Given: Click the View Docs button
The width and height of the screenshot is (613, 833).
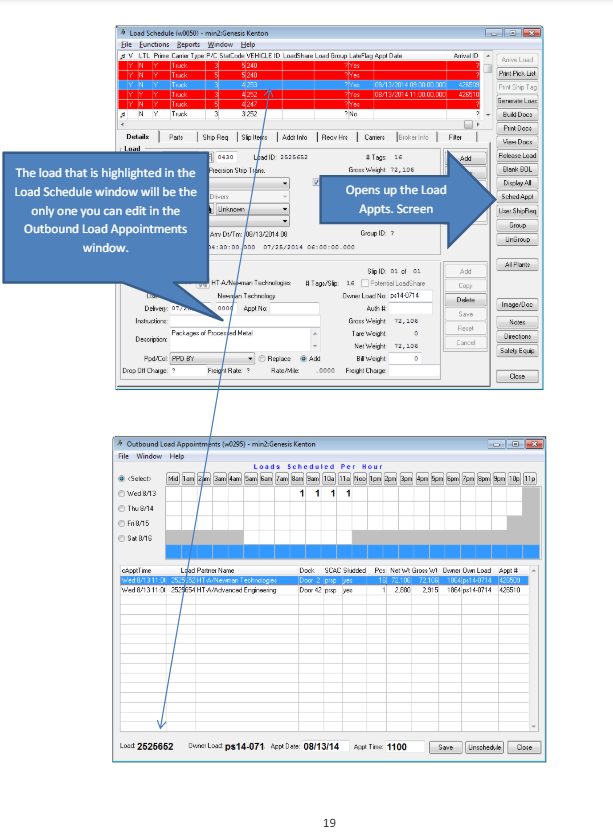Looking at the screenshot, I should click(x=517, y=142).
